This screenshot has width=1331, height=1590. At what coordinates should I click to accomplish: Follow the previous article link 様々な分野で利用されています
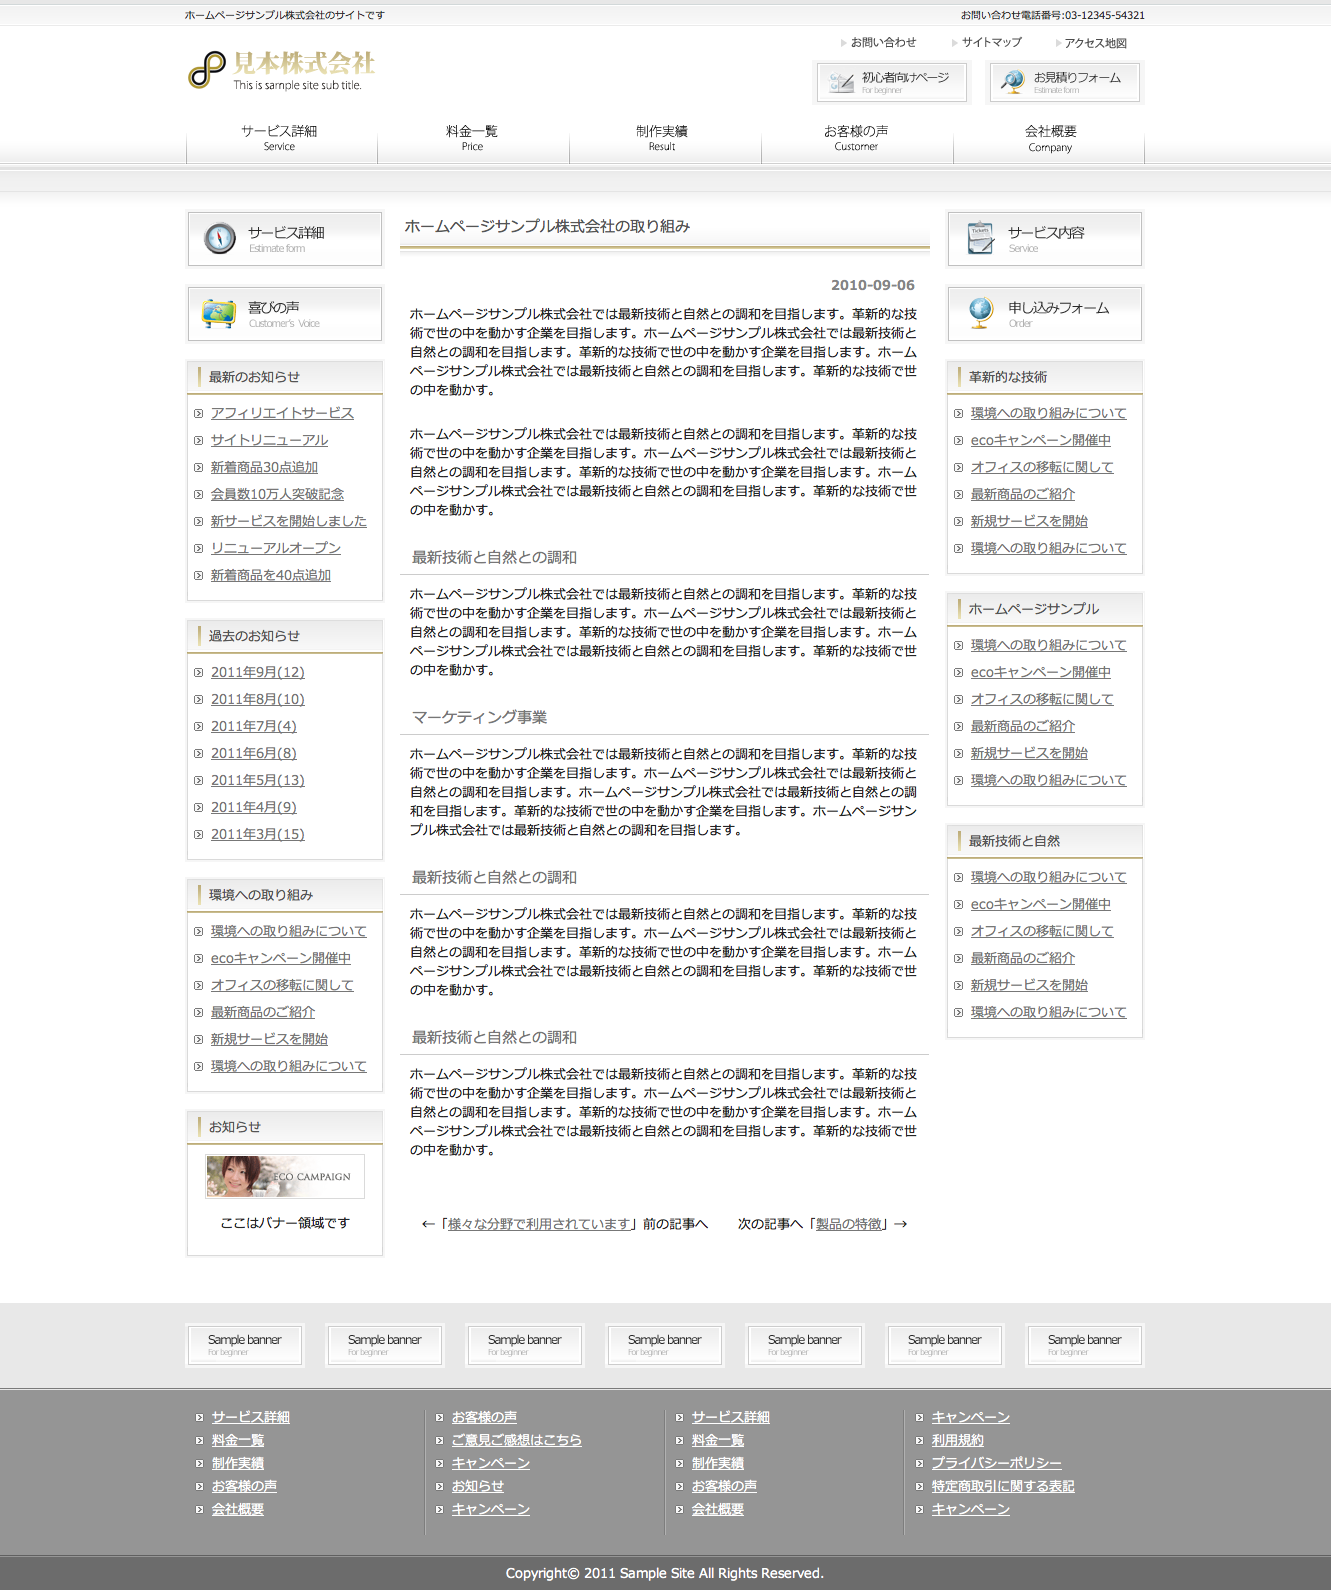point(539,1224)
